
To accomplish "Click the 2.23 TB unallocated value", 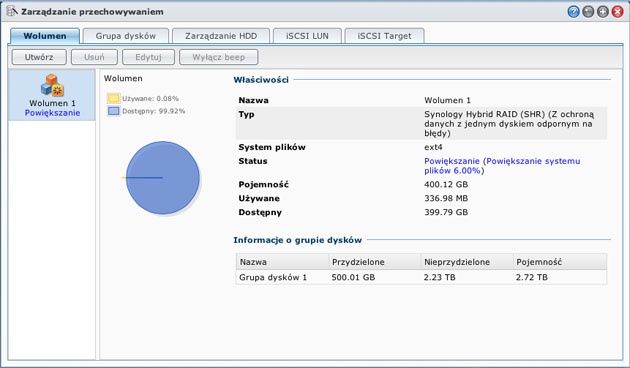I will click(x=440, y=277).
